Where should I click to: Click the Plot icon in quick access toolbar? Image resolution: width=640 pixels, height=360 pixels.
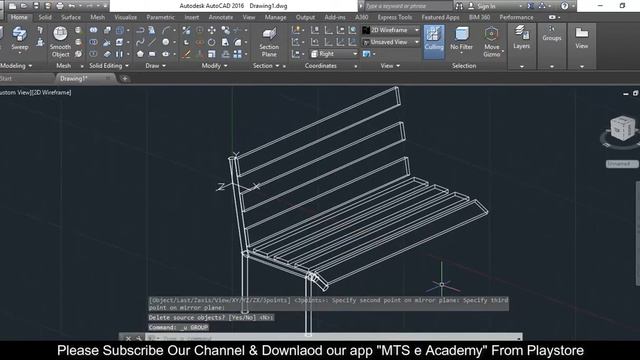point(60,6)
